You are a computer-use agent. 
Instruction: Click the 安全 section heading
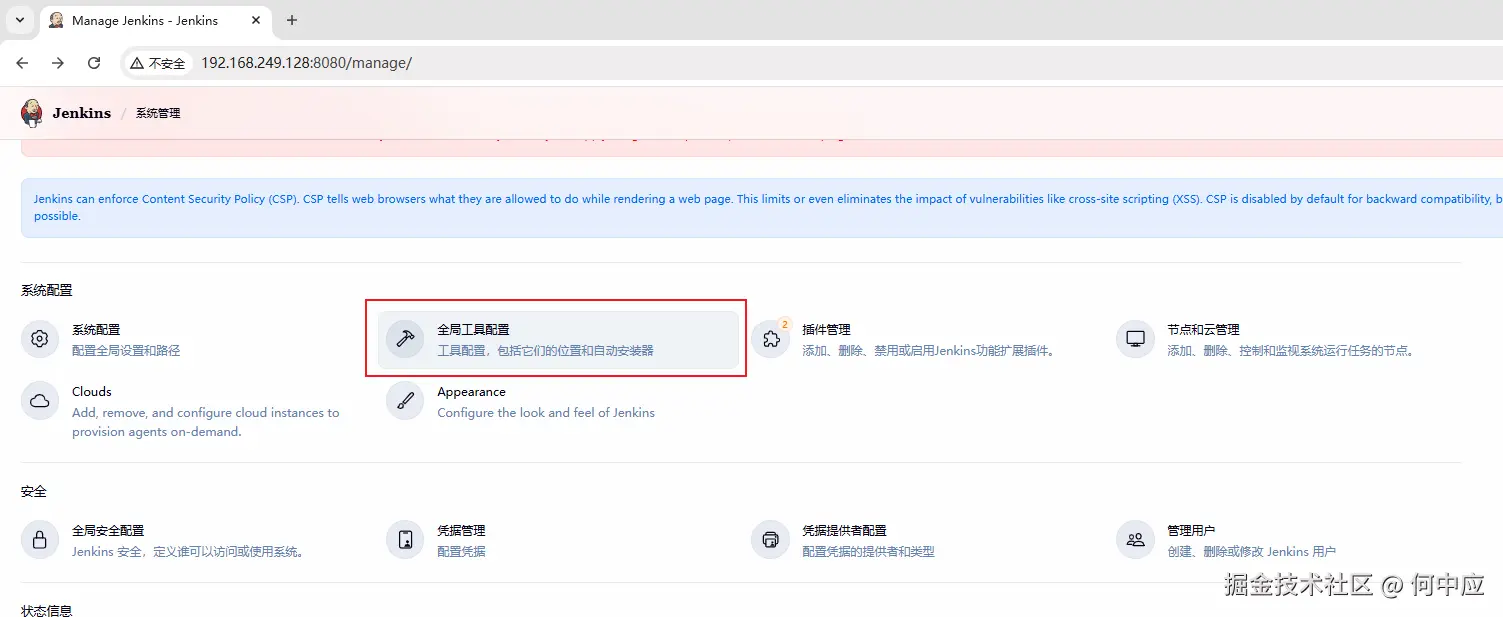pyautogui.click(x=34, y=492)
